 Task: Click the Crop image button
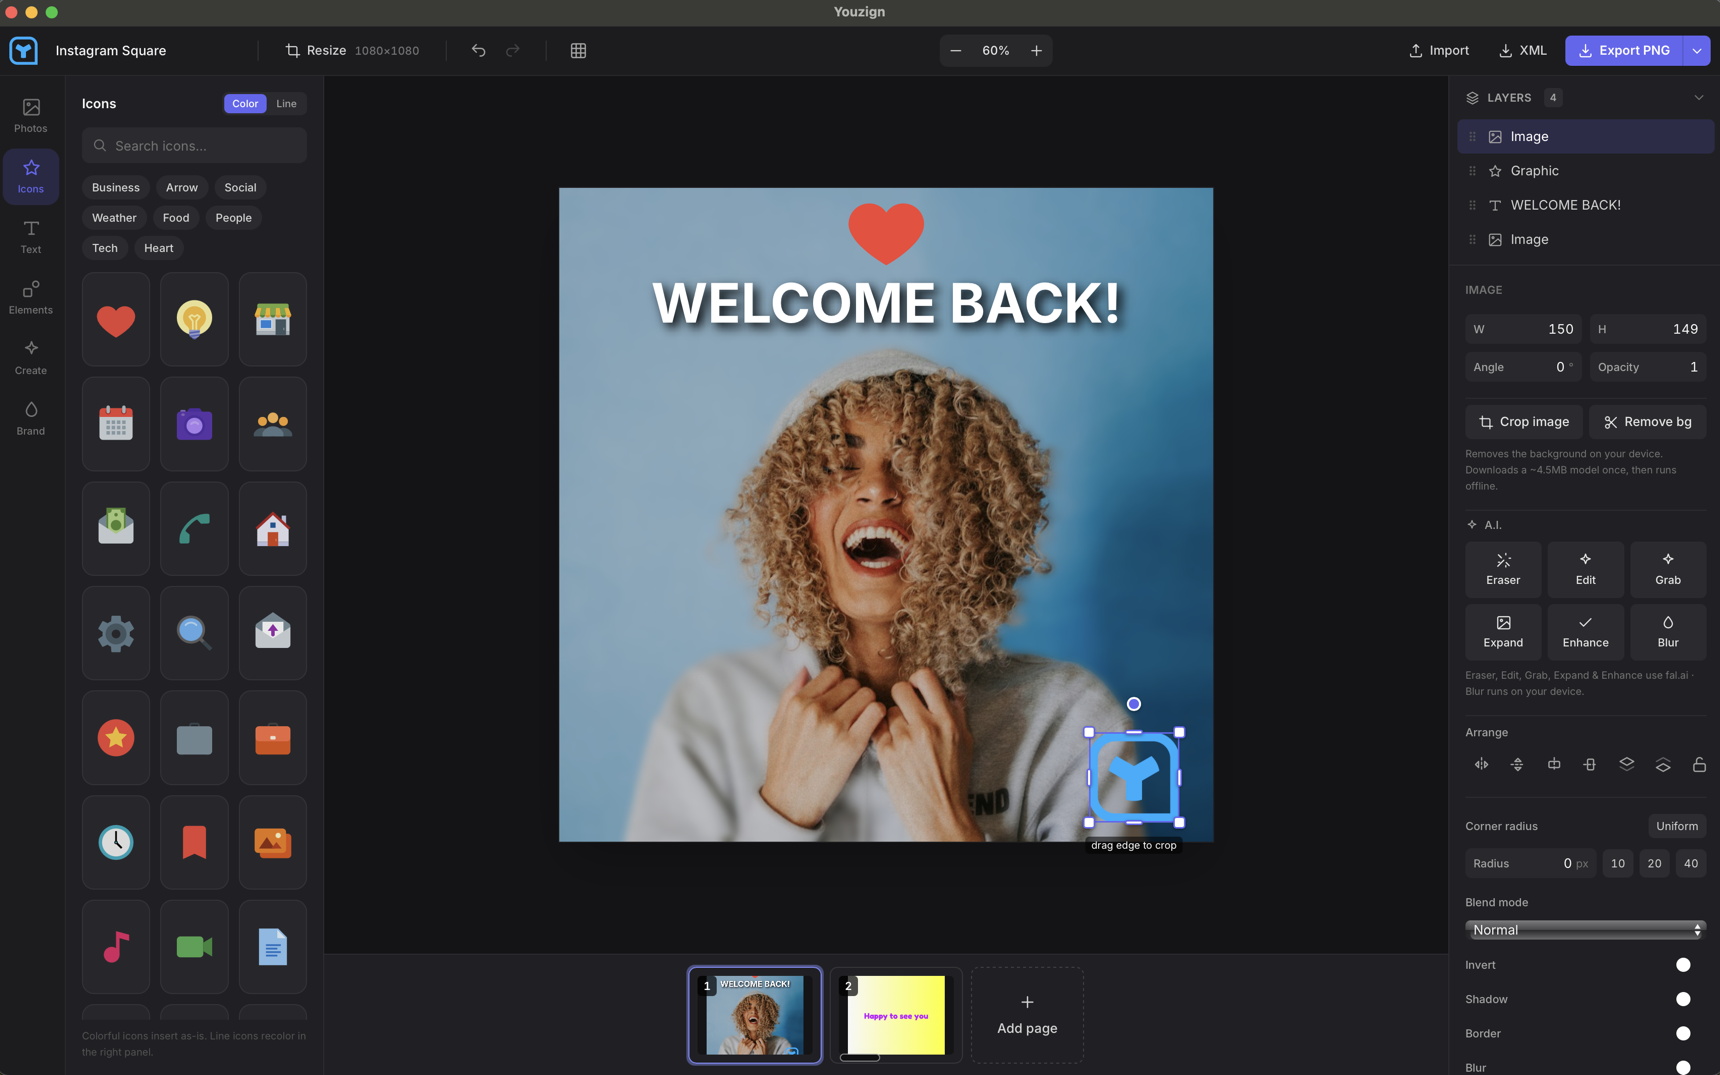pyautogui.click(x=1524, y=422)
